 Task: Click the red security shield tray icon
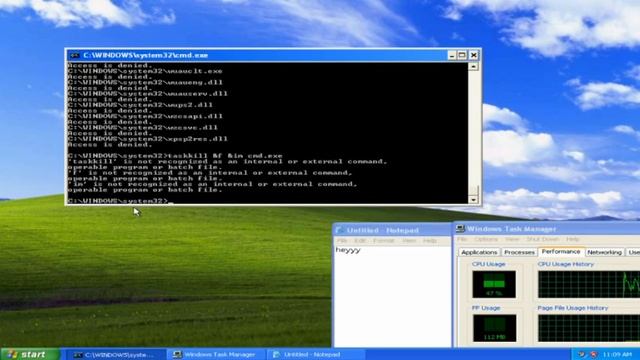pyautogui.click(x=594, y=354)
